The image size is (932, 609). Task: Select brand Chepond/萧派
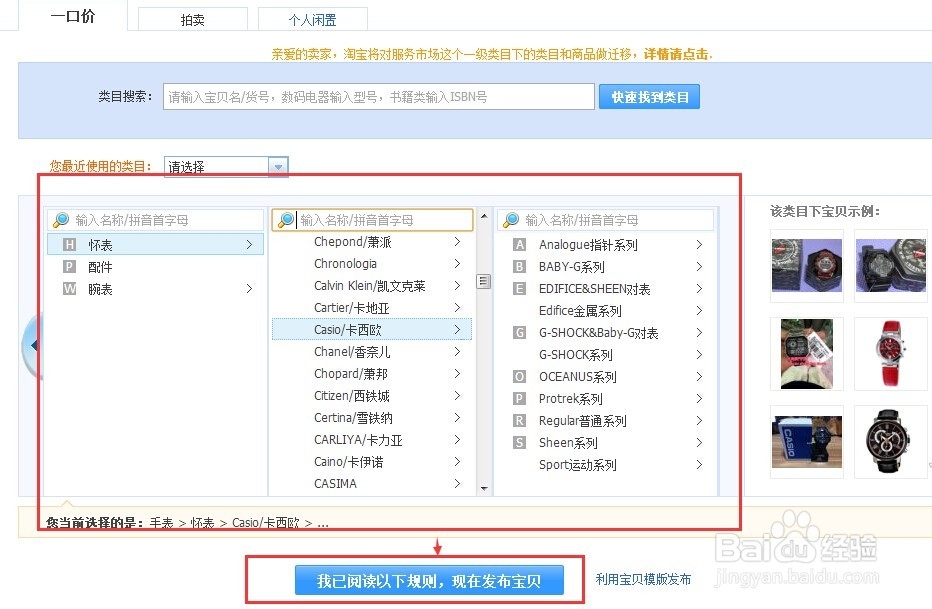click(x=372, y=242)
